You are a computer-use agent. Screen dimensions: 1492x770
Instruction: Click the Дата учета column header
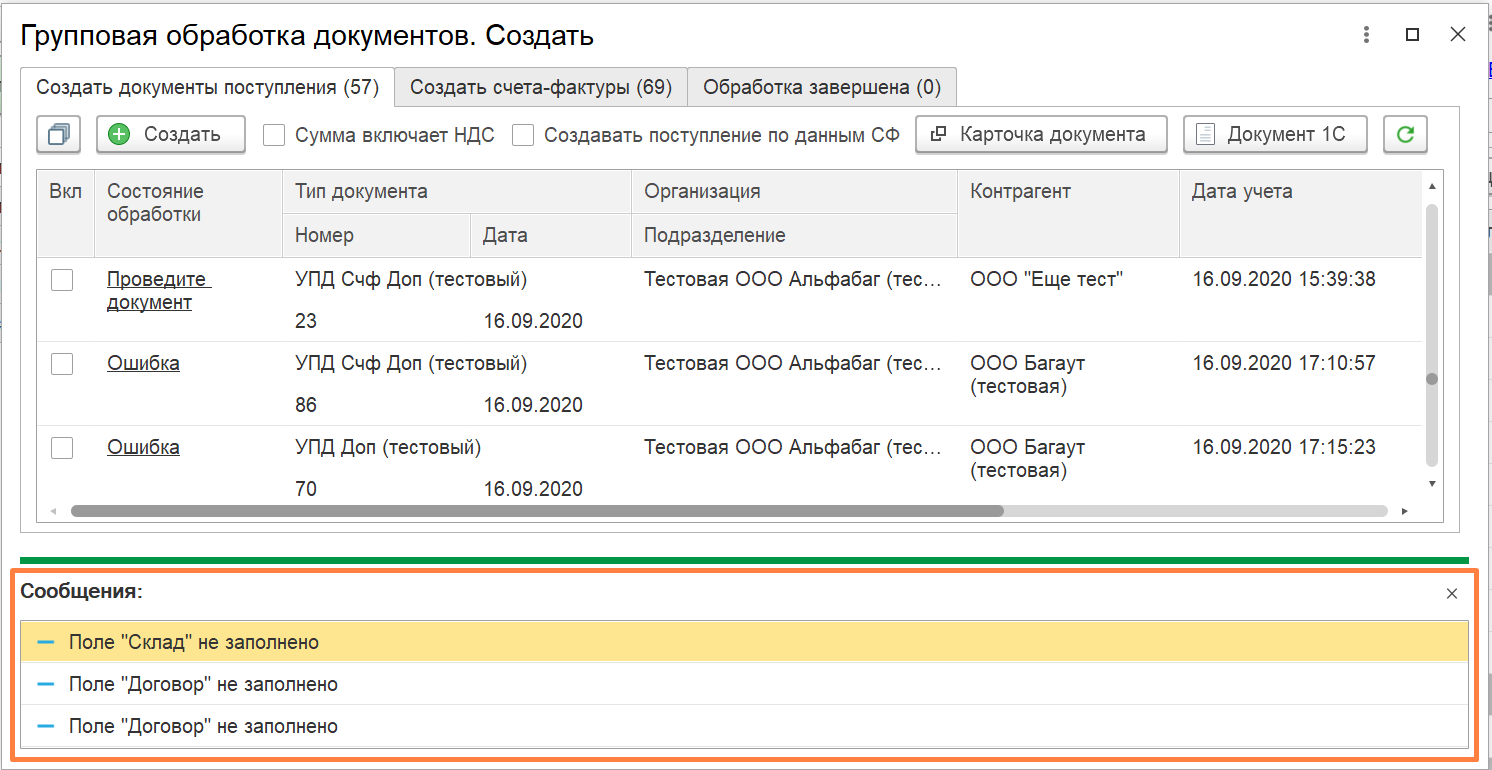(x=1301, y=213)
